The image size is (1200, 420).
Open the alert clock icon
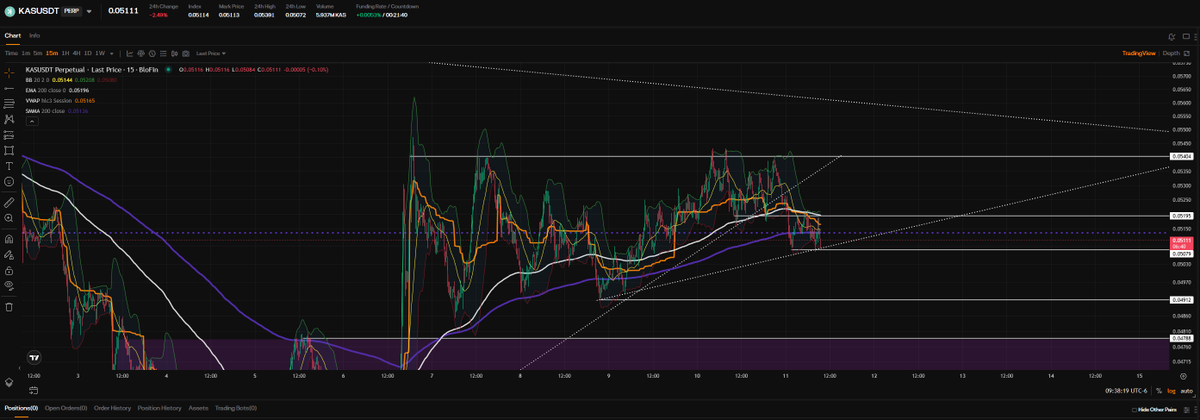click(152, 53)
